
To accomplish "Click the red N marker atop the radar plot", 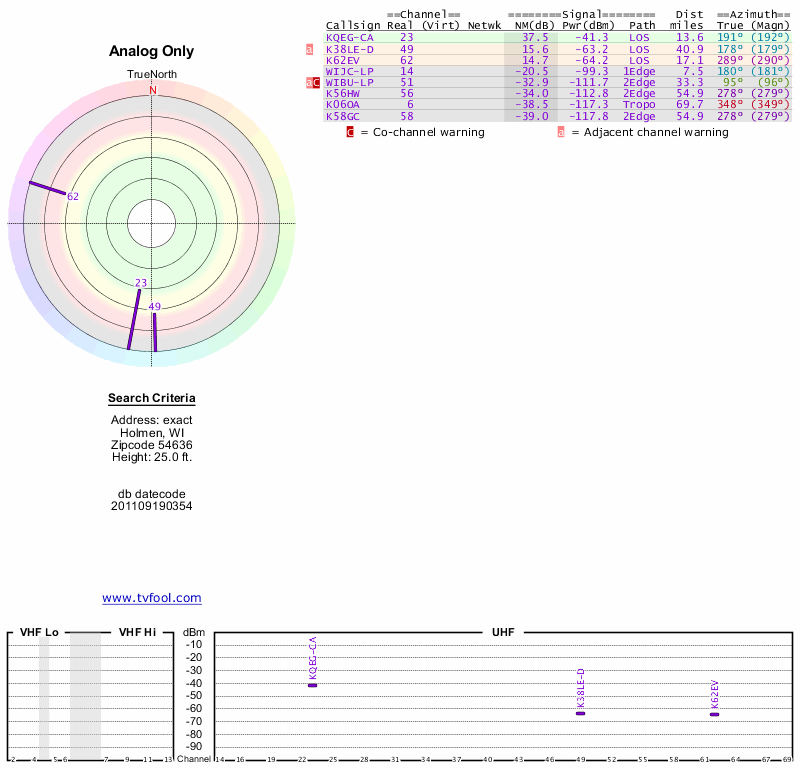I will pyautogui.click(x=153, y=90).
